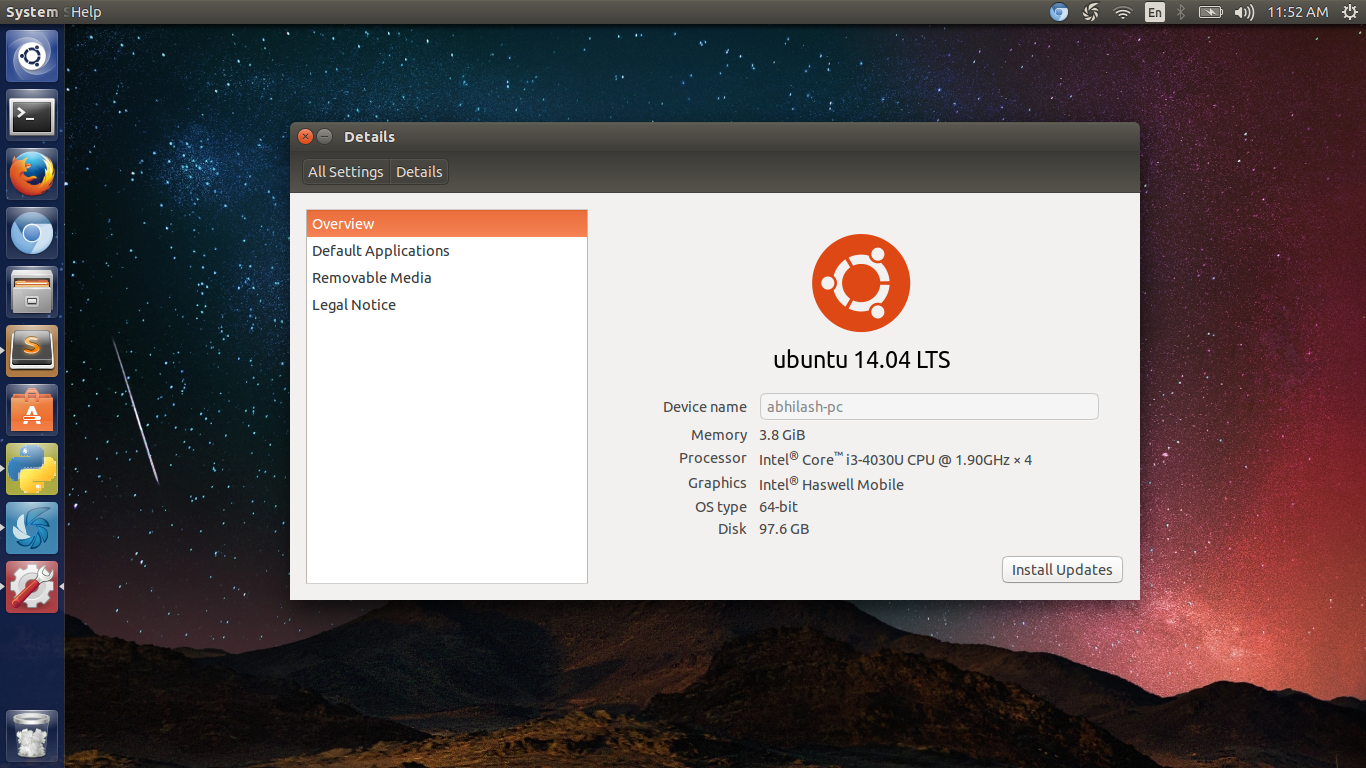
Task: Click the Device name input field
Action: (930, 407)
